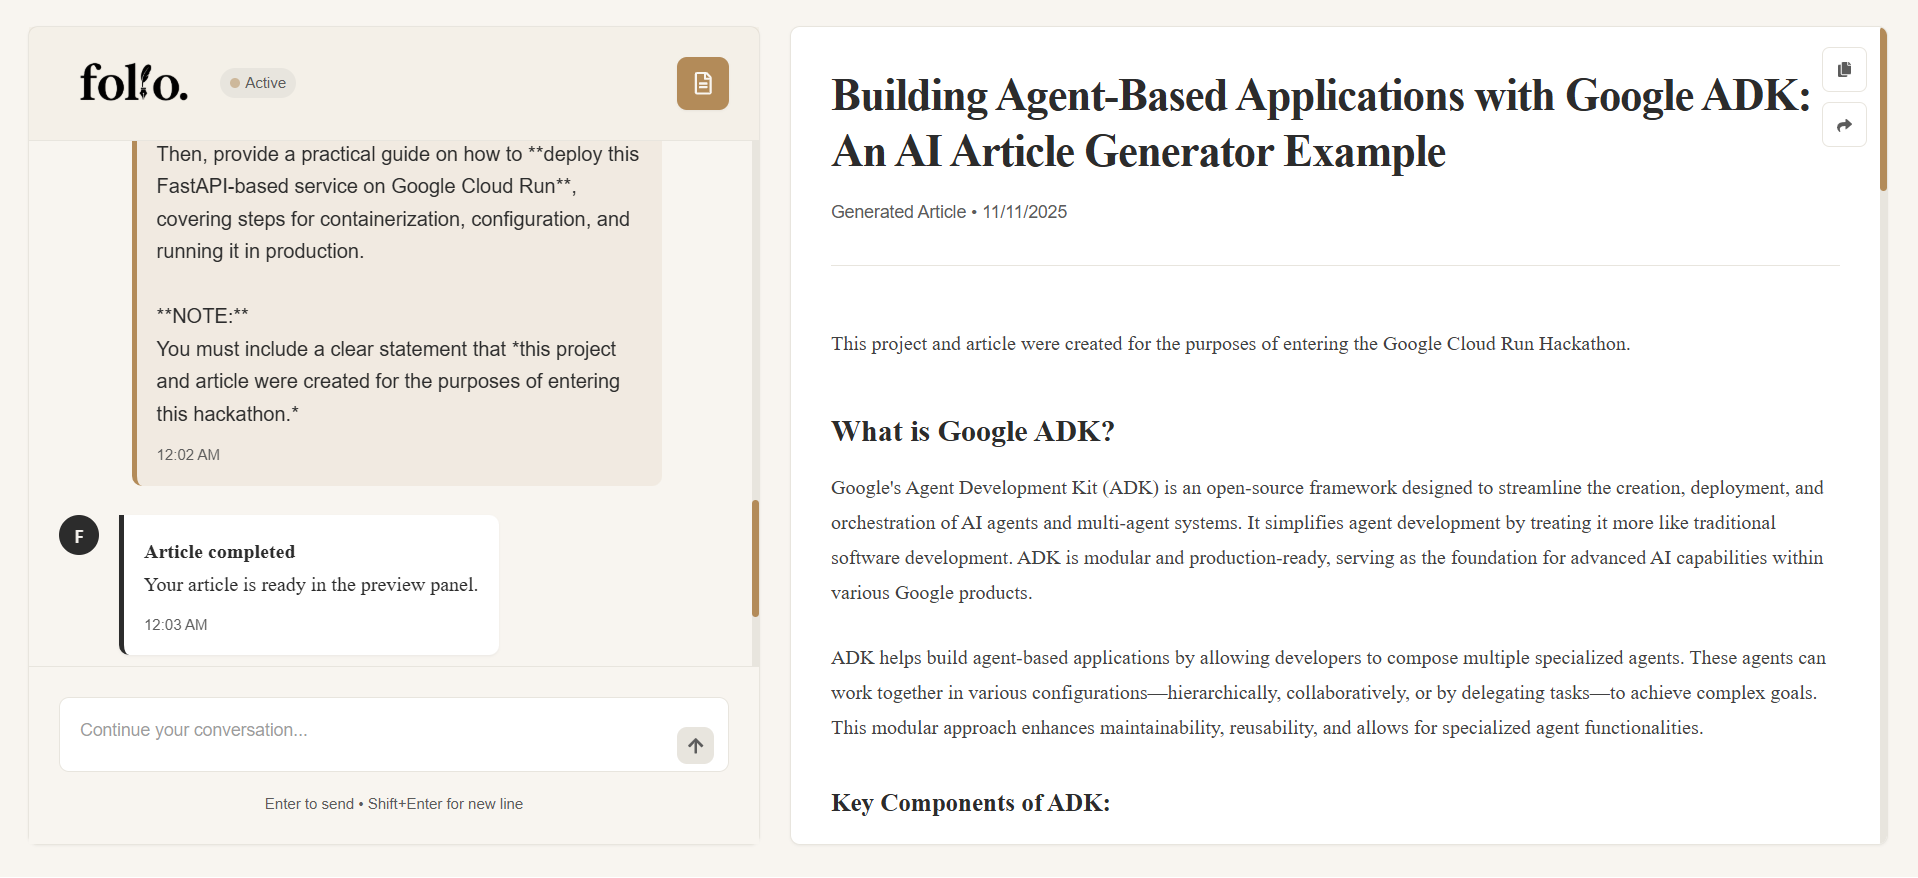Click the 12:03 AM timestamp
1918x878 pixels.
coord(176,625)
